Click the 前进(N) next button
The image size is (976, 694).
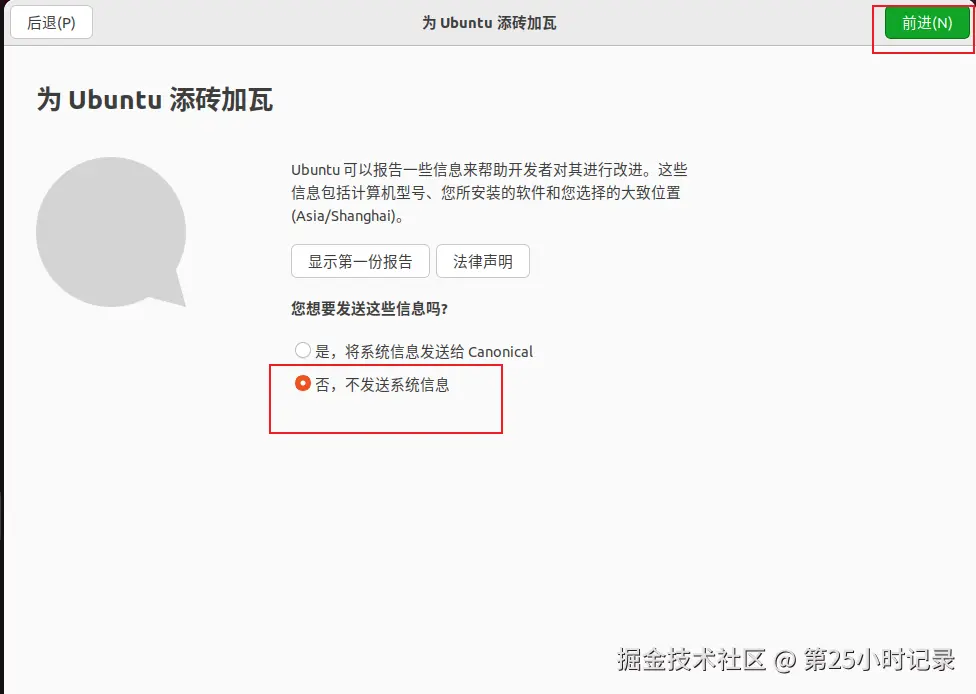point(927,23)
